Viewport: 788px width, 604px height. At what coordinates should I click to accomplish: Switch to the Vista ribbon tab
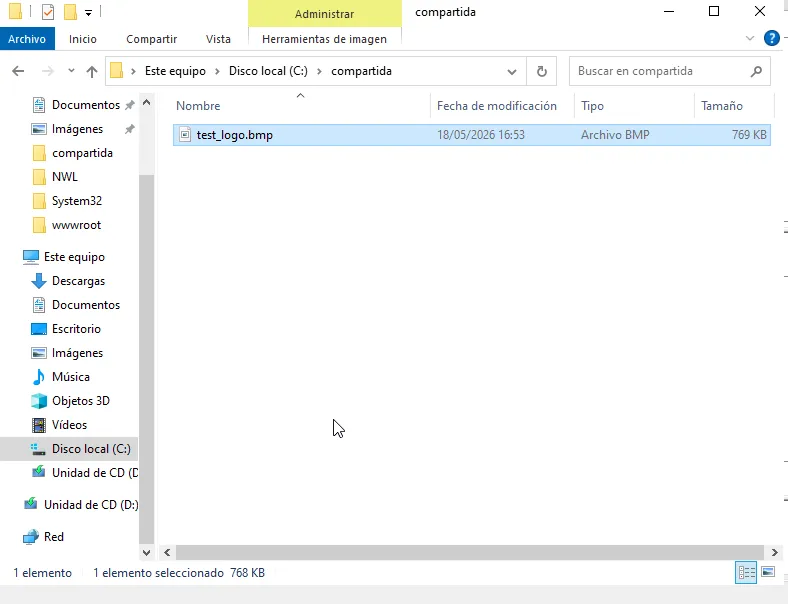[x=218, y=39]
